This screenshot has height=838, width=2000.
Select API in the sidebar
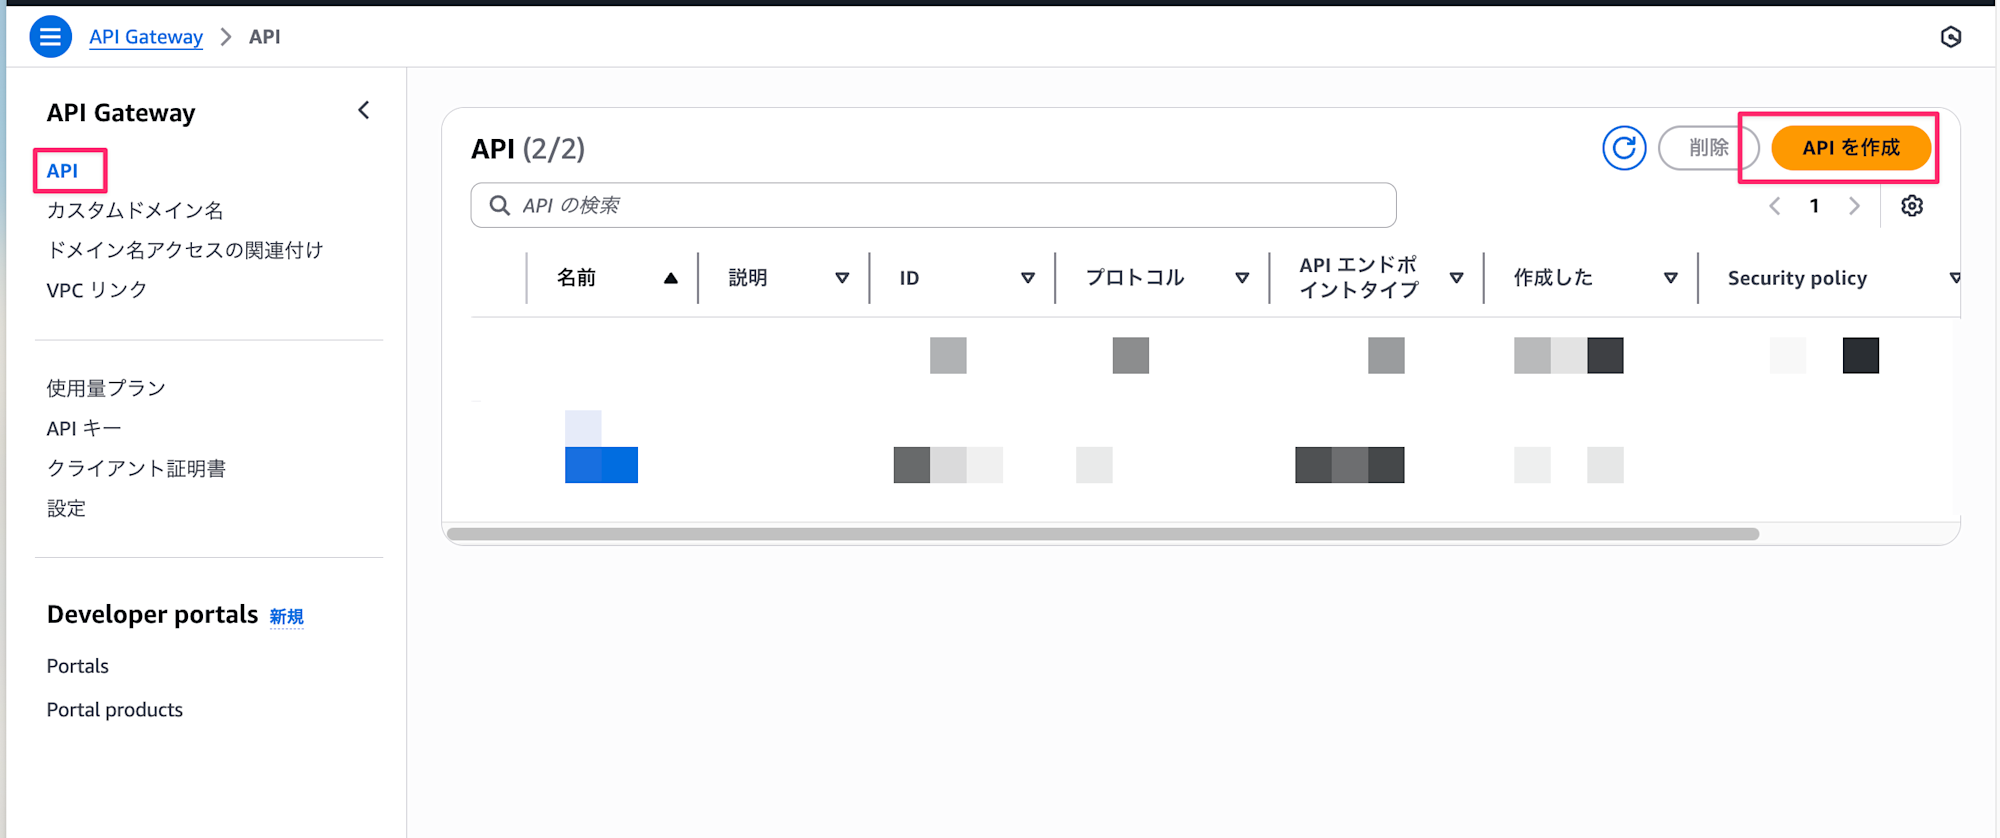click(62, 171)
